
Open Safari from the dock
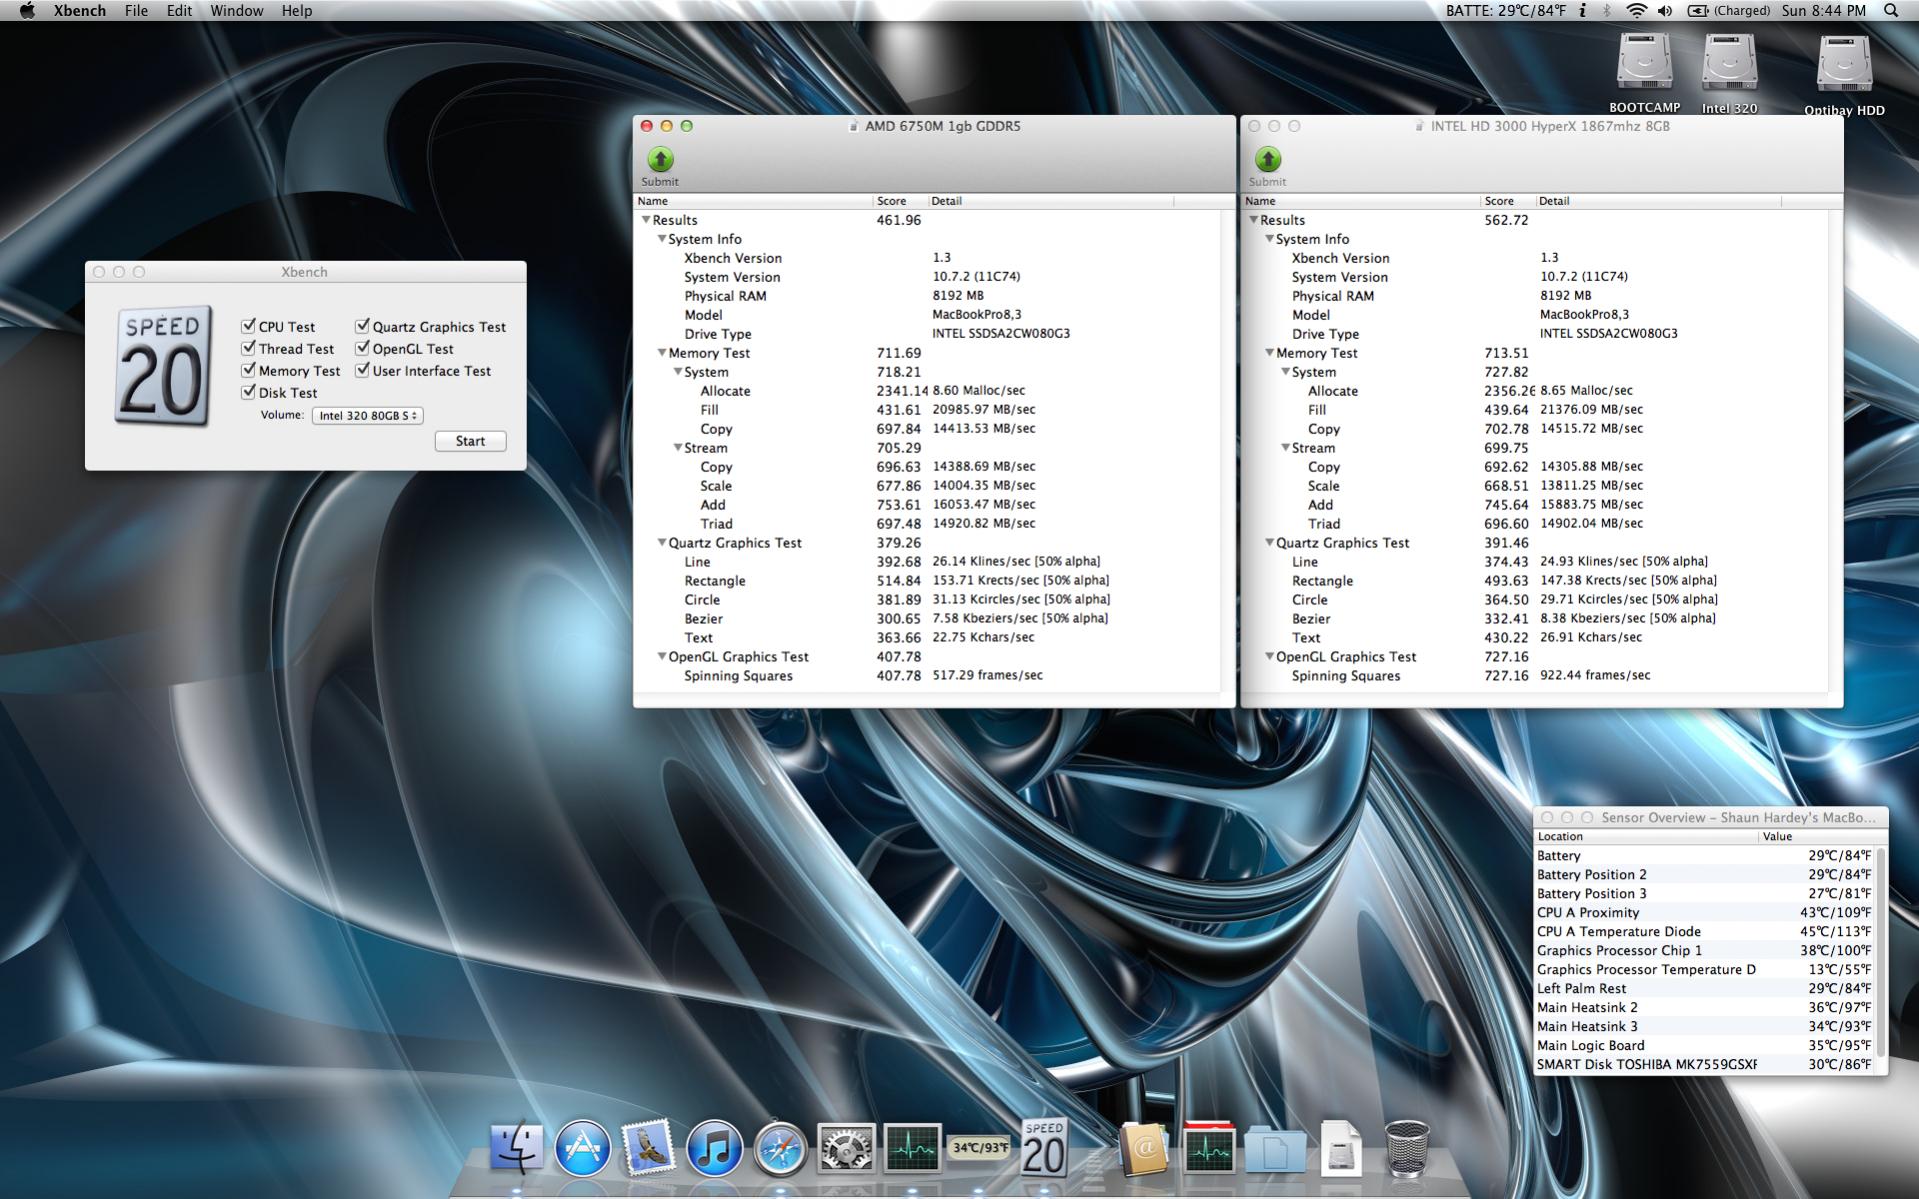780,1148
